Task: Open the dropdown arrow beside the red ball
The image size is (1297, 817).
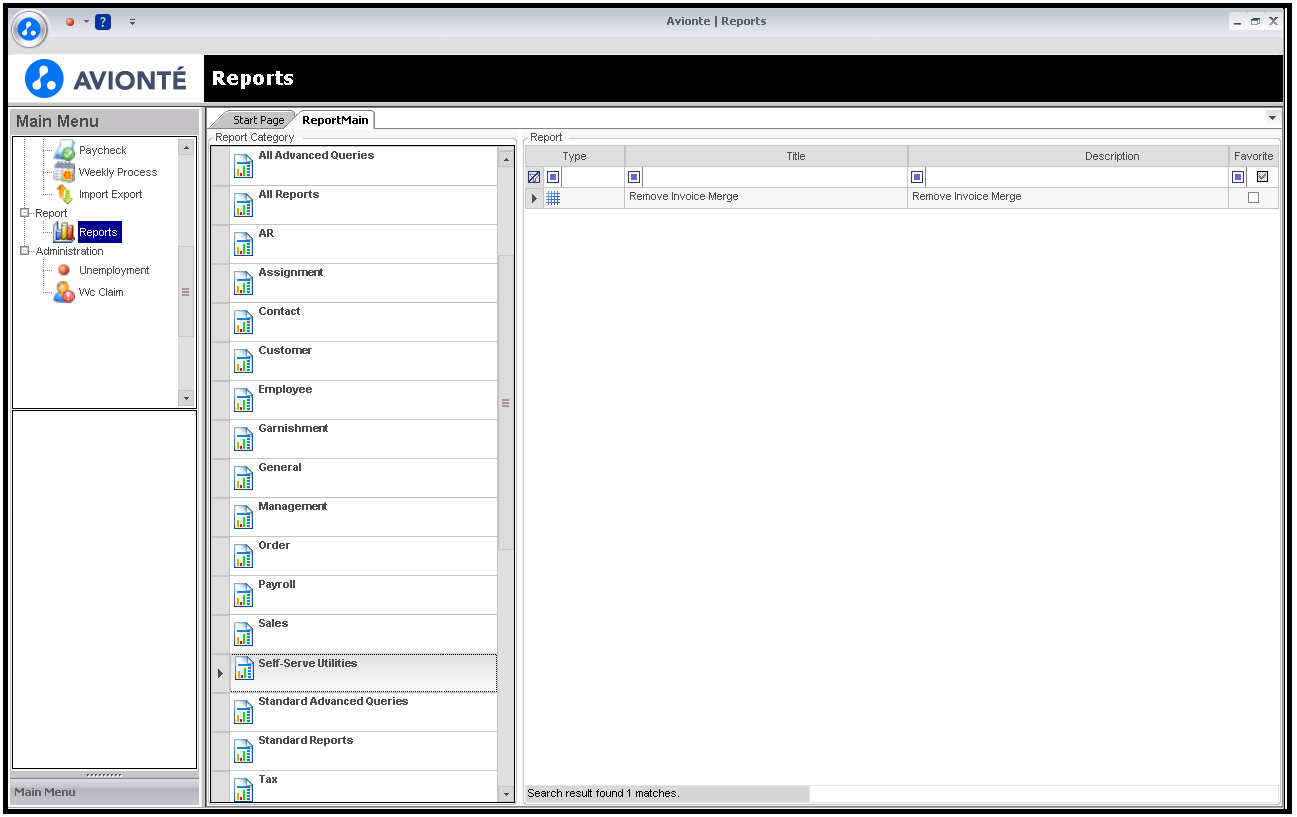Action: (x=86, y=21)
